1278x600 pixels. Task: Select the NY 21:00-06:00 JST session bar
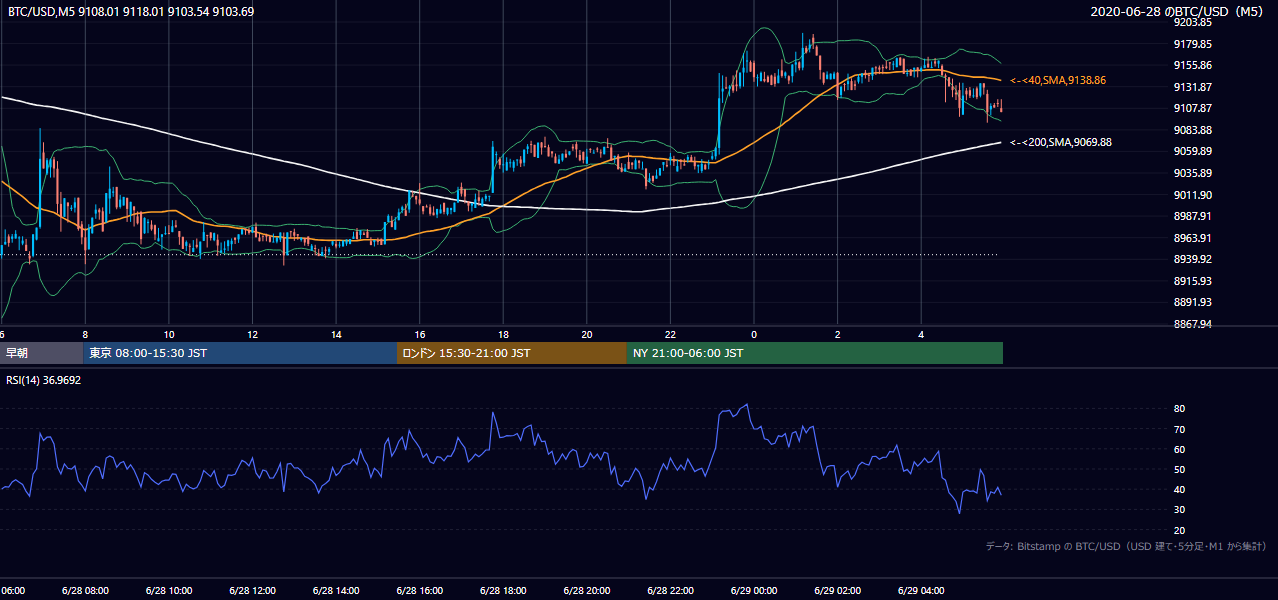coord(815,353)
